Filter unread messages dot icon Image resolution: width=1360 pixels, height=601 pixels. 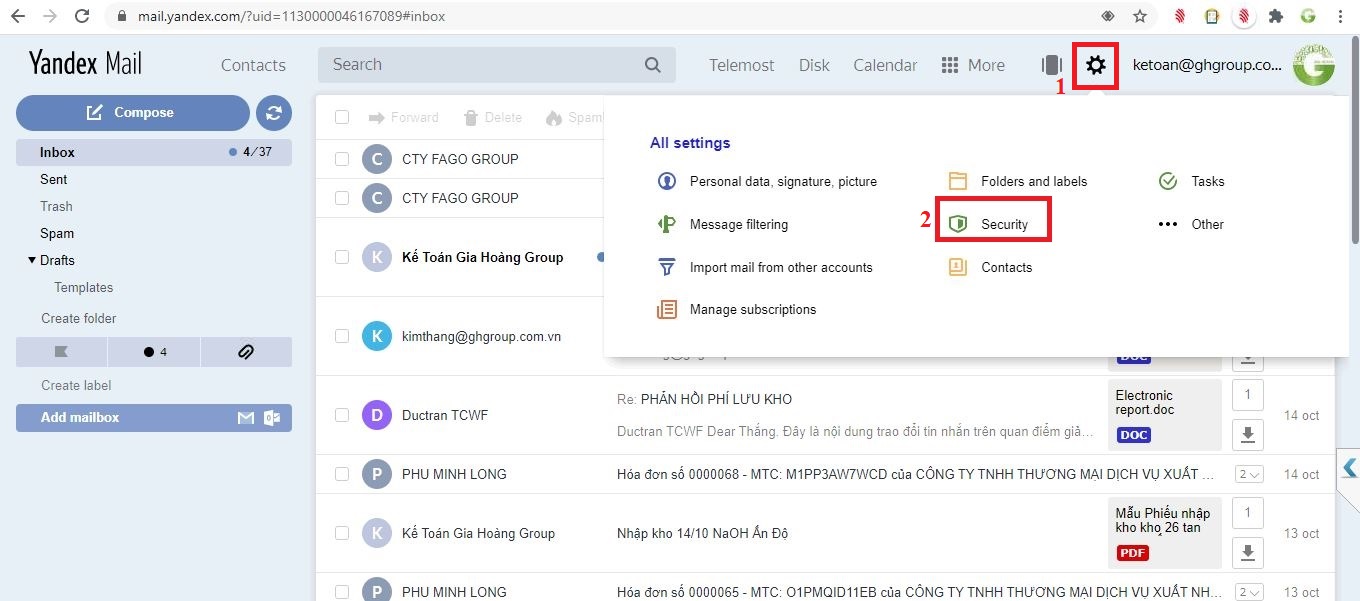click(154, 352)
